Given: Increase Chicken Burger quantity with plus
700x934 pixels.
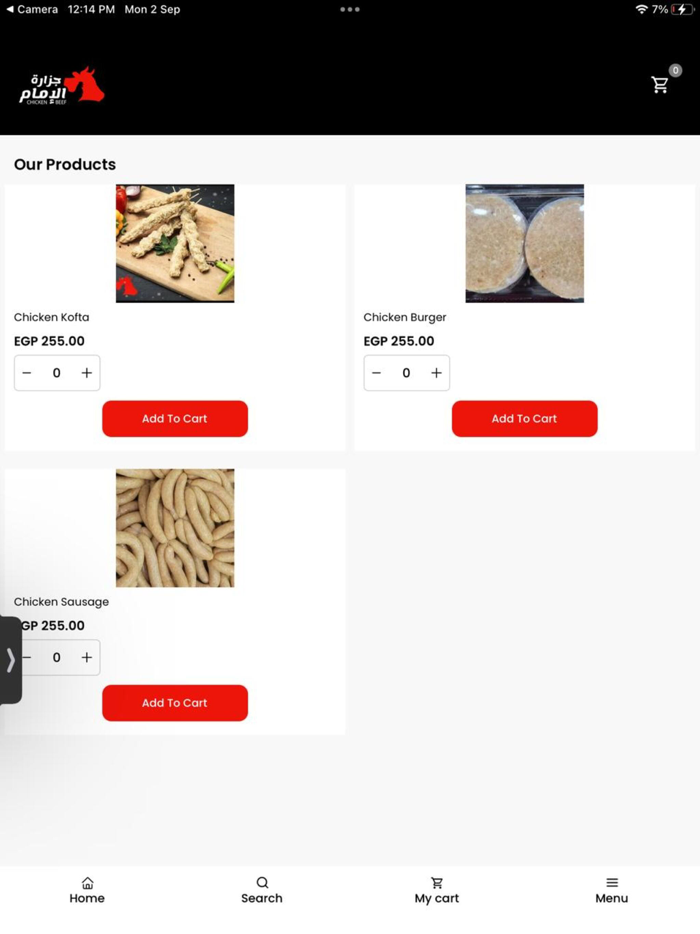Looking at the screenshot, I should coord(437,373).
